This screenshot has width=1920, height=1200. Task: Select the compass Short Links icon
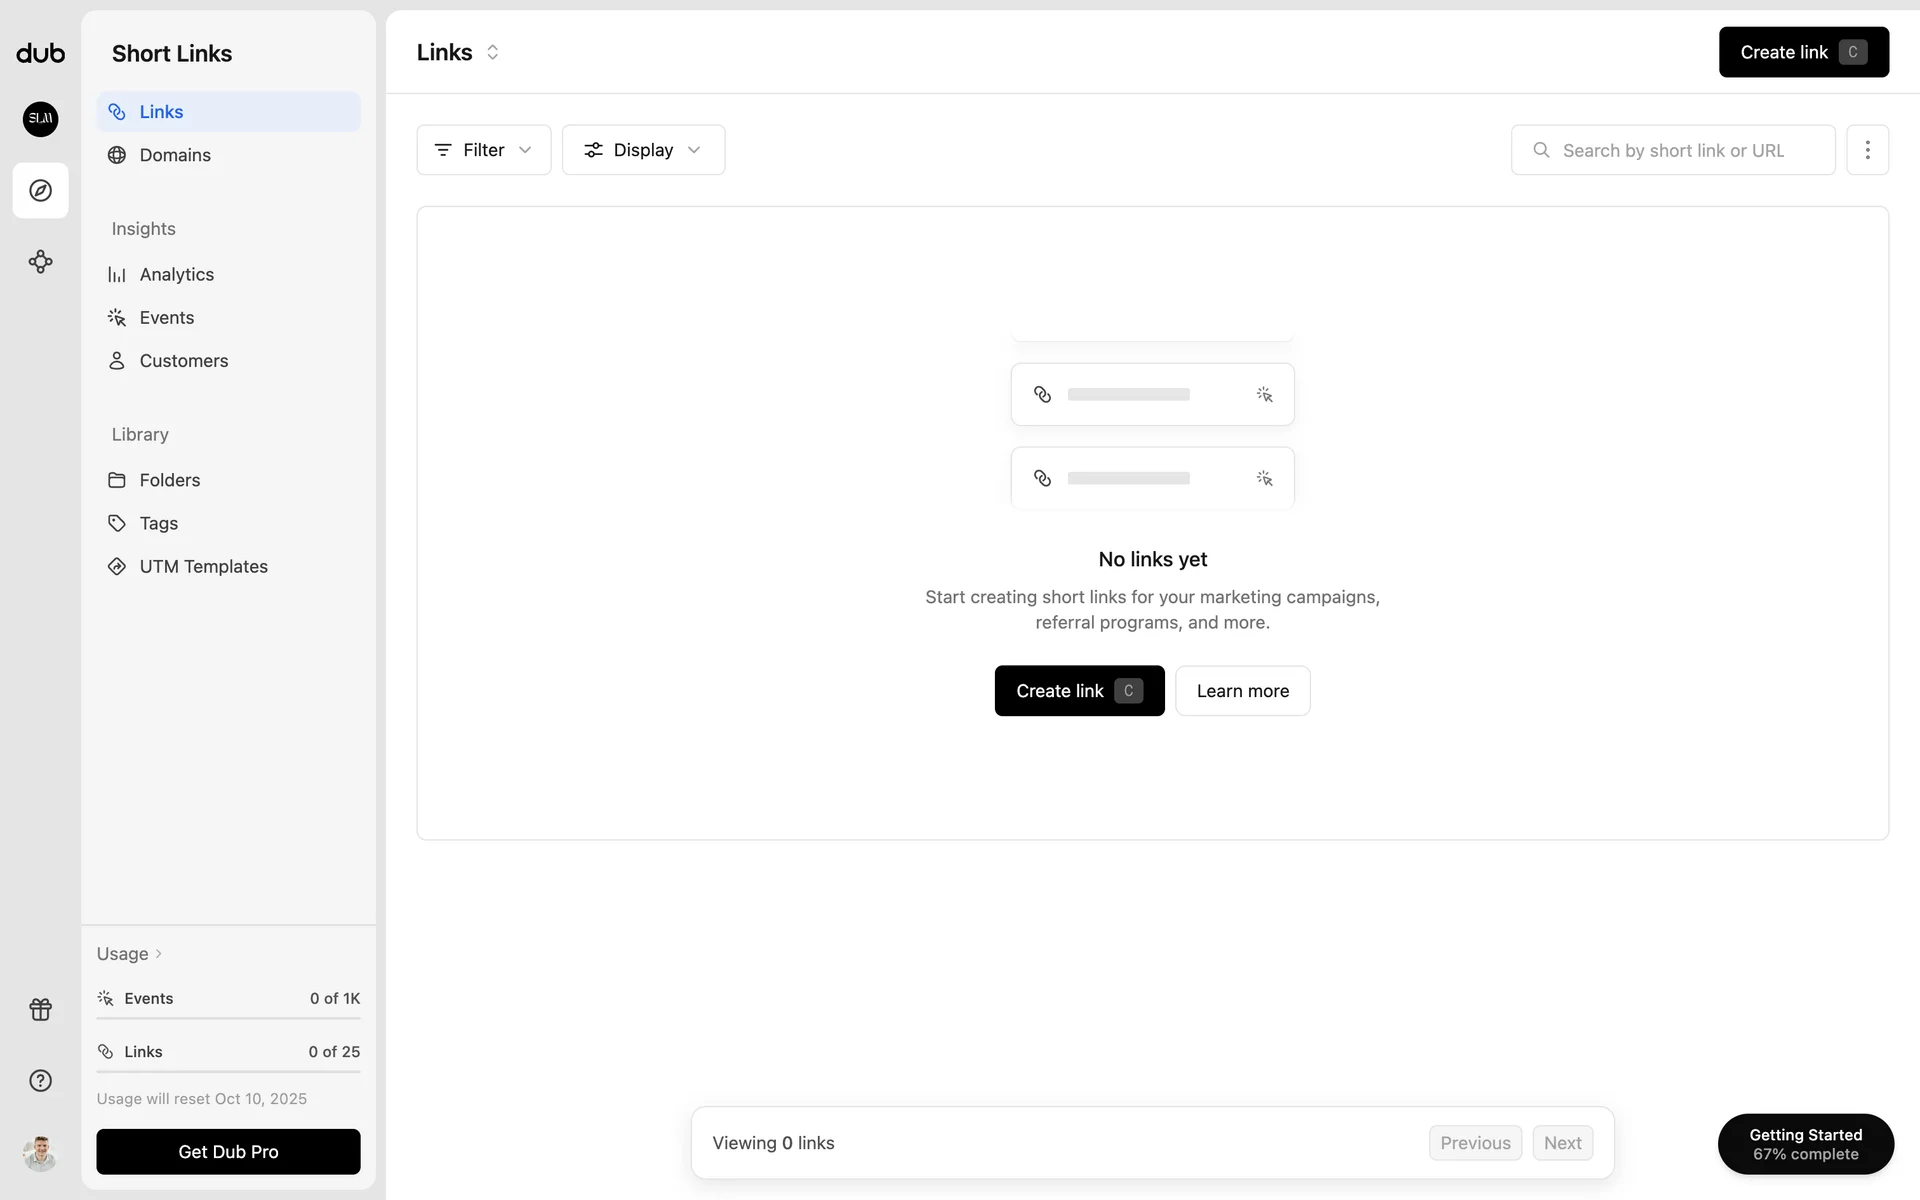(40, 190)
